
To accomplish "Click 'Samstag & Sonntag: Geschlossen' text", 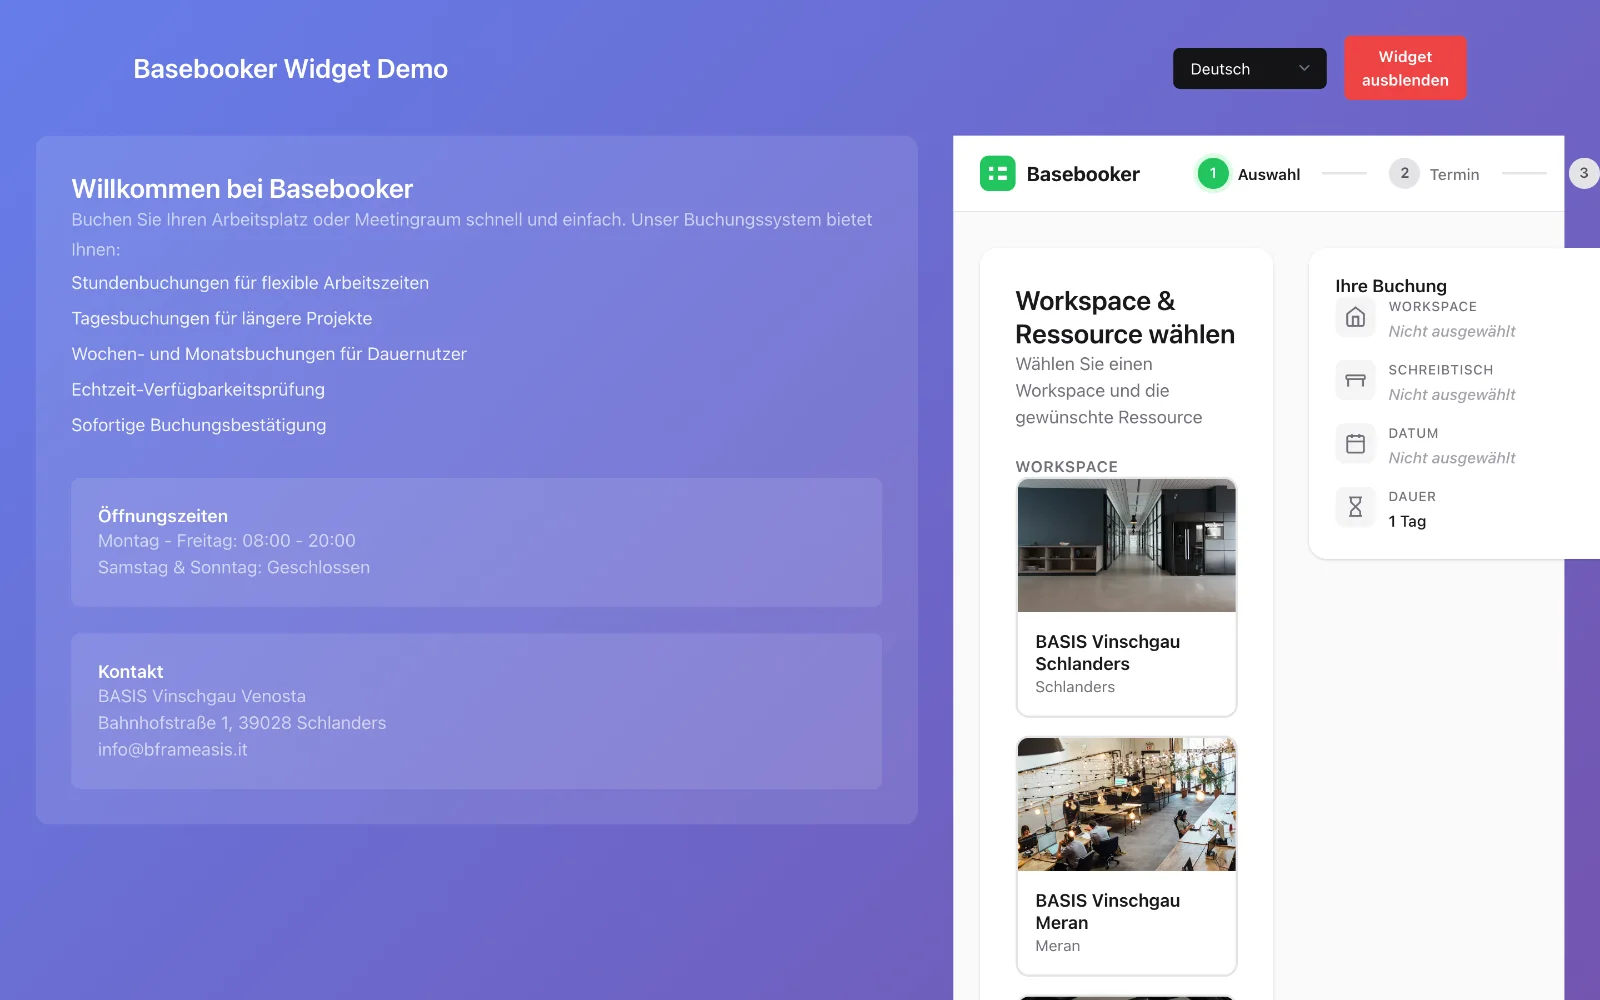I will click(x=234, y=567).
